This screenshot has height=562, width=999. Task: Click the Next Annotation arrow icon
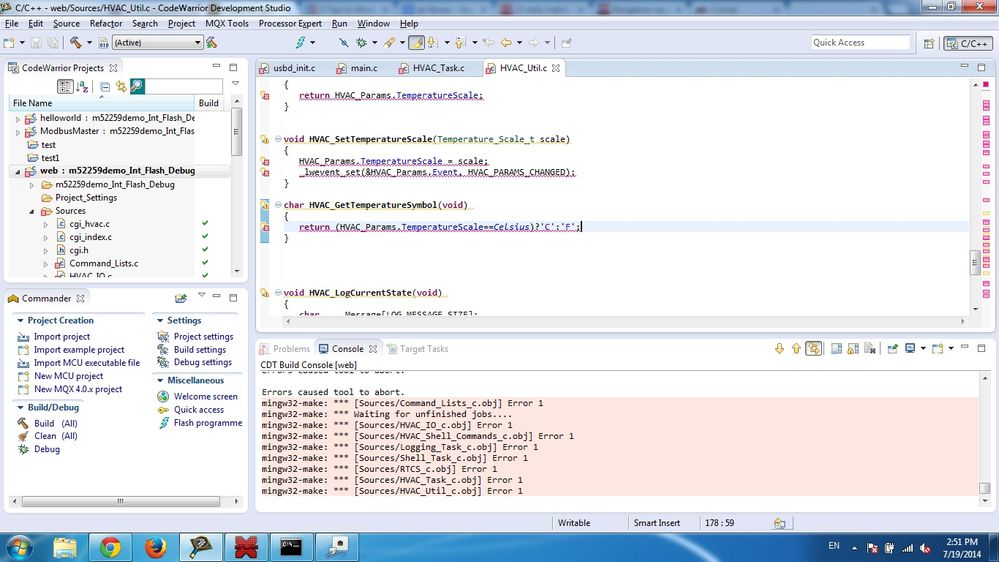(433, 43)
